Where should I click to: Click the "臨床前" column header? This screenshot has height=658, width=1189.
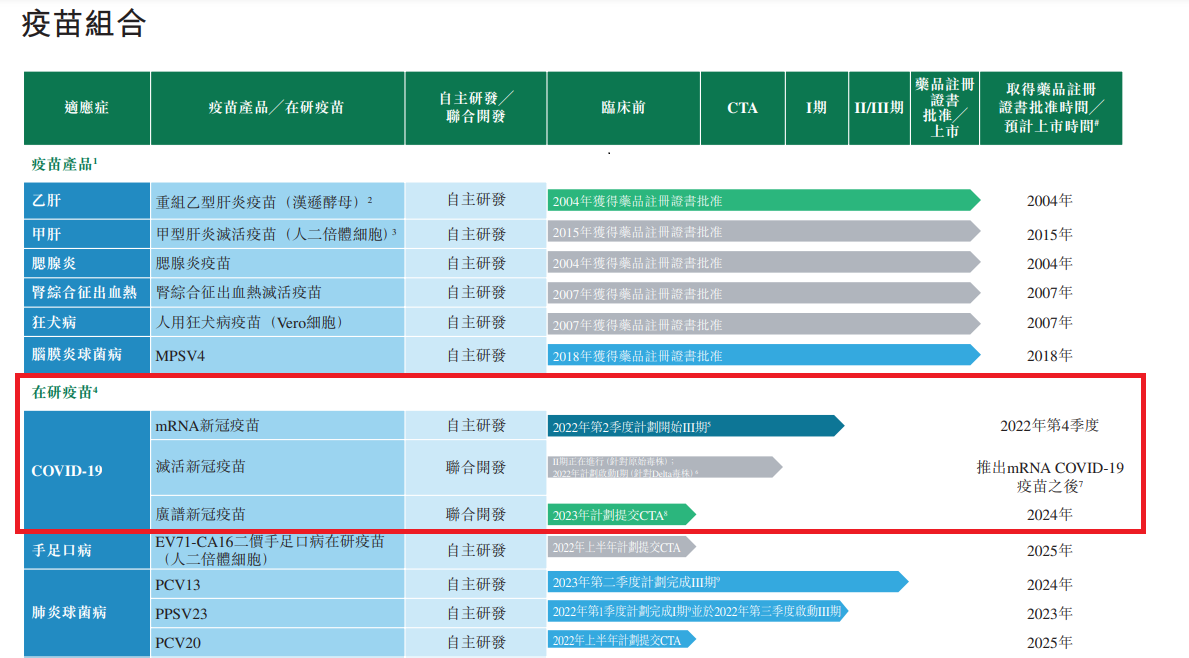point(623,108)
